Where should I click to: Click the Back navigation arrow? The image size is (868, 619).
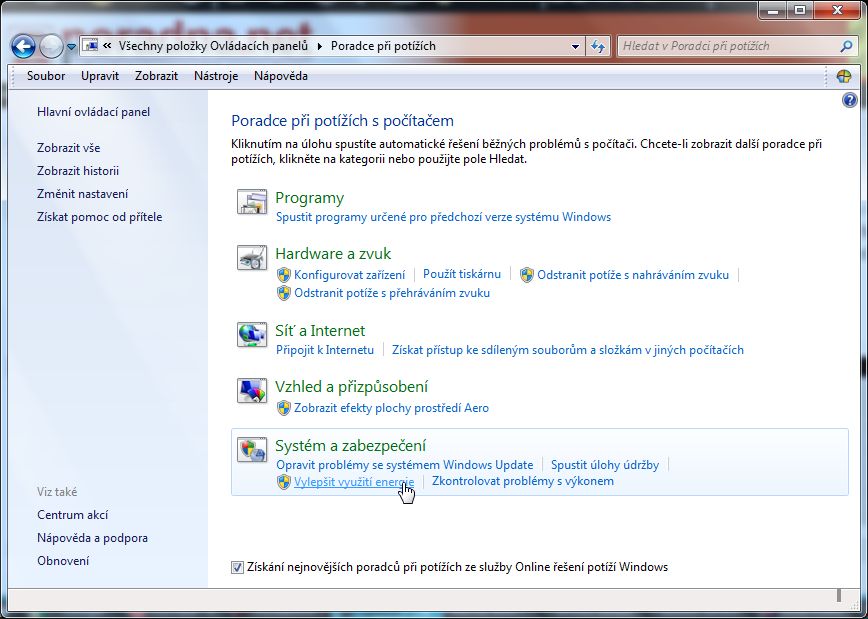click(23, 47)
